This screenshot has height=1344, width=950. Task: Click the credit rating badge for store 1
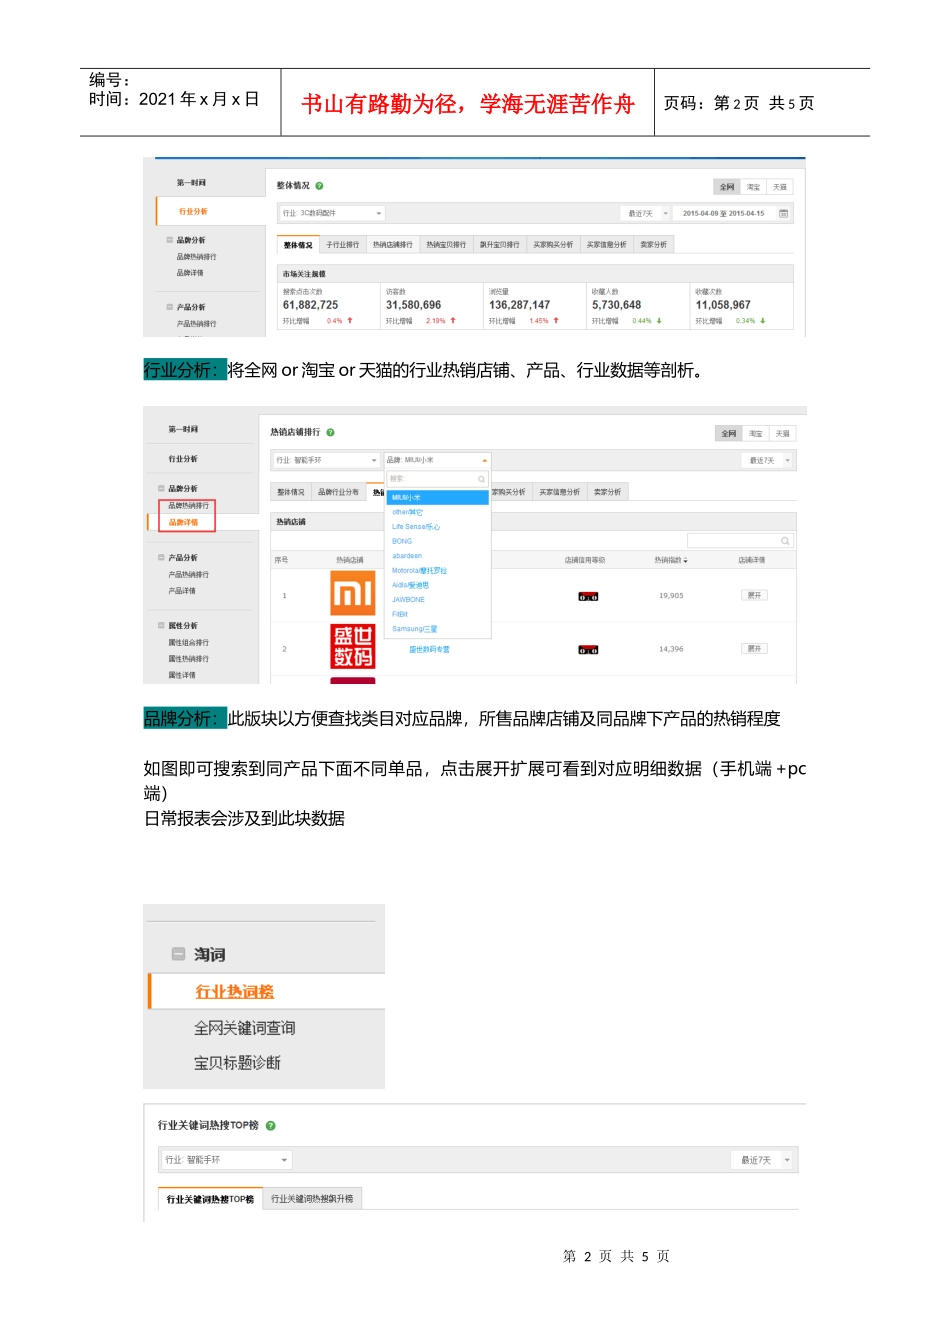588,597
